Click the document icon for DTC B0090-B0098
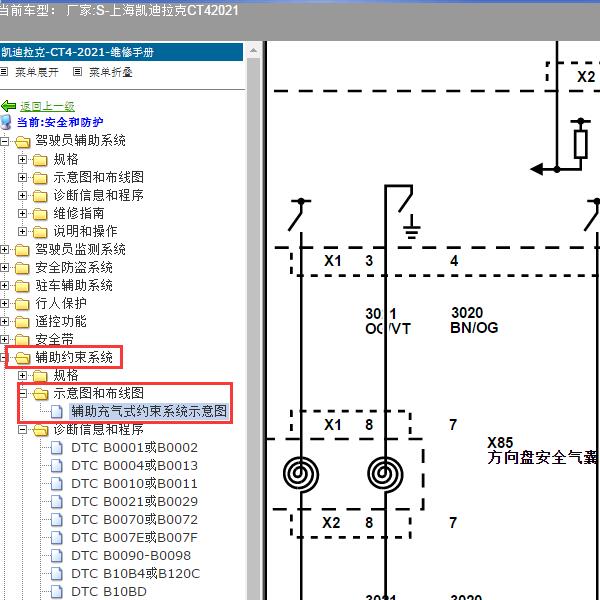 pyautogui.click(x=57, y=555)
